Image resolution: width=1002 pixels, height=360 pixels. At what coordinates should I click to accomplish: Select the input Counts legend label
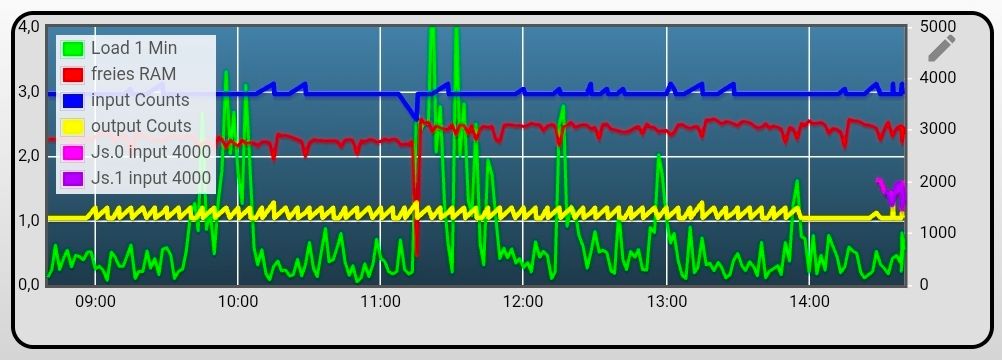click(140, 100)
